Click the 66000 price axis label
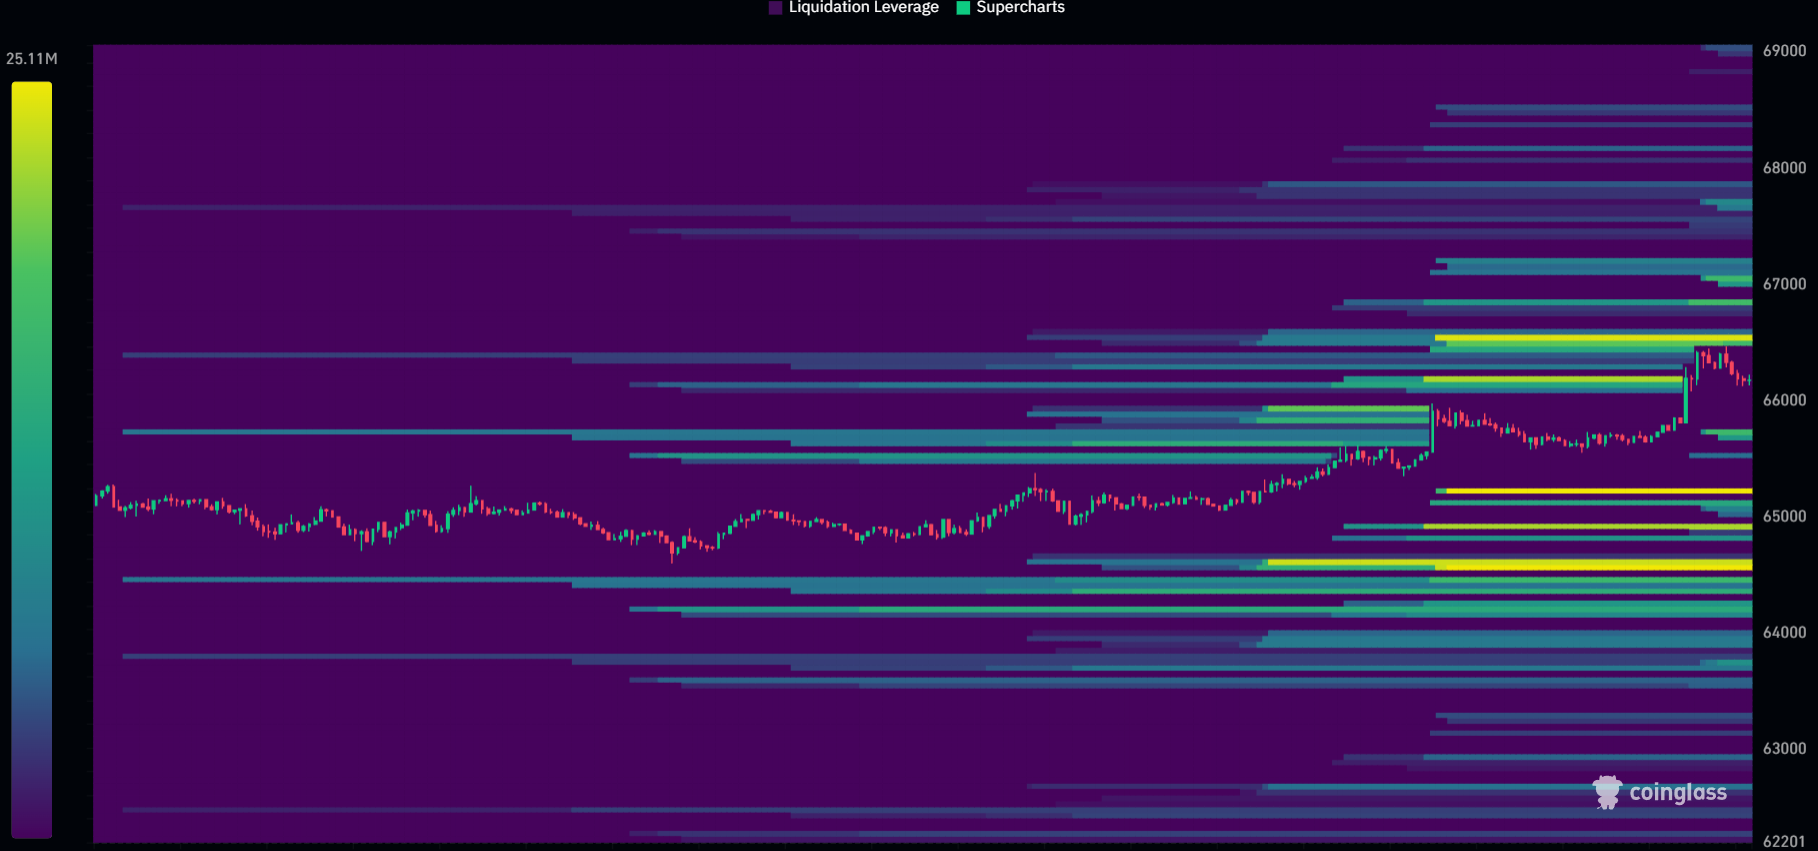 pos(1784,400)
